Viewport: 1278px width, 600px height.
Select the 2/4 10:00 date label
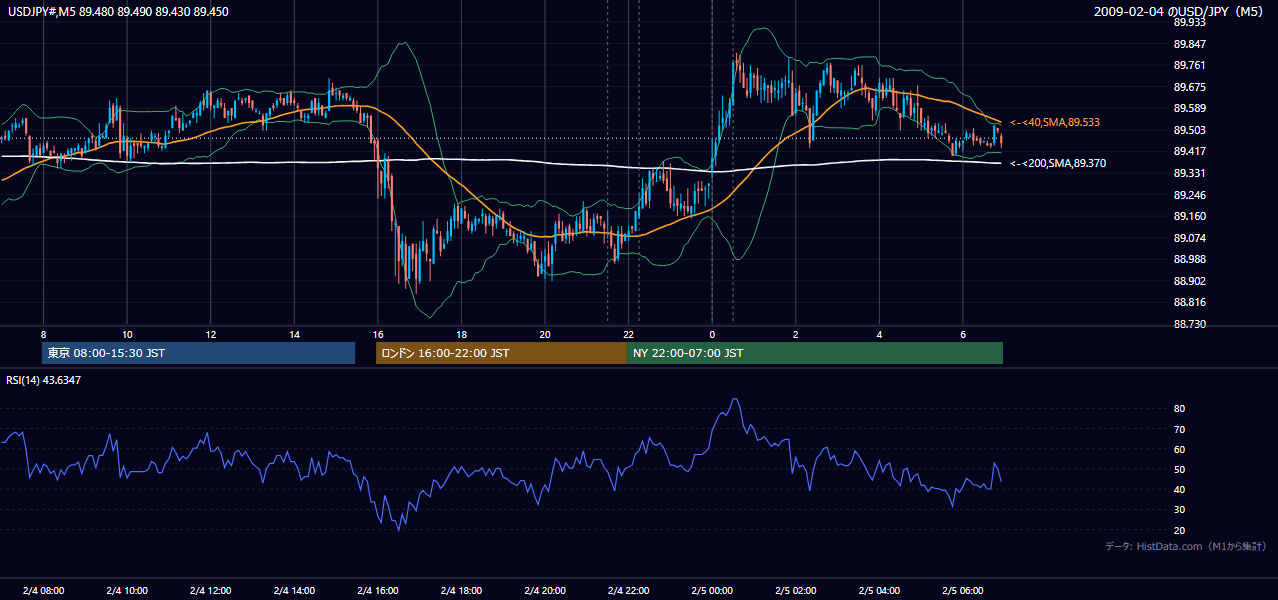[x=127, y=590]
